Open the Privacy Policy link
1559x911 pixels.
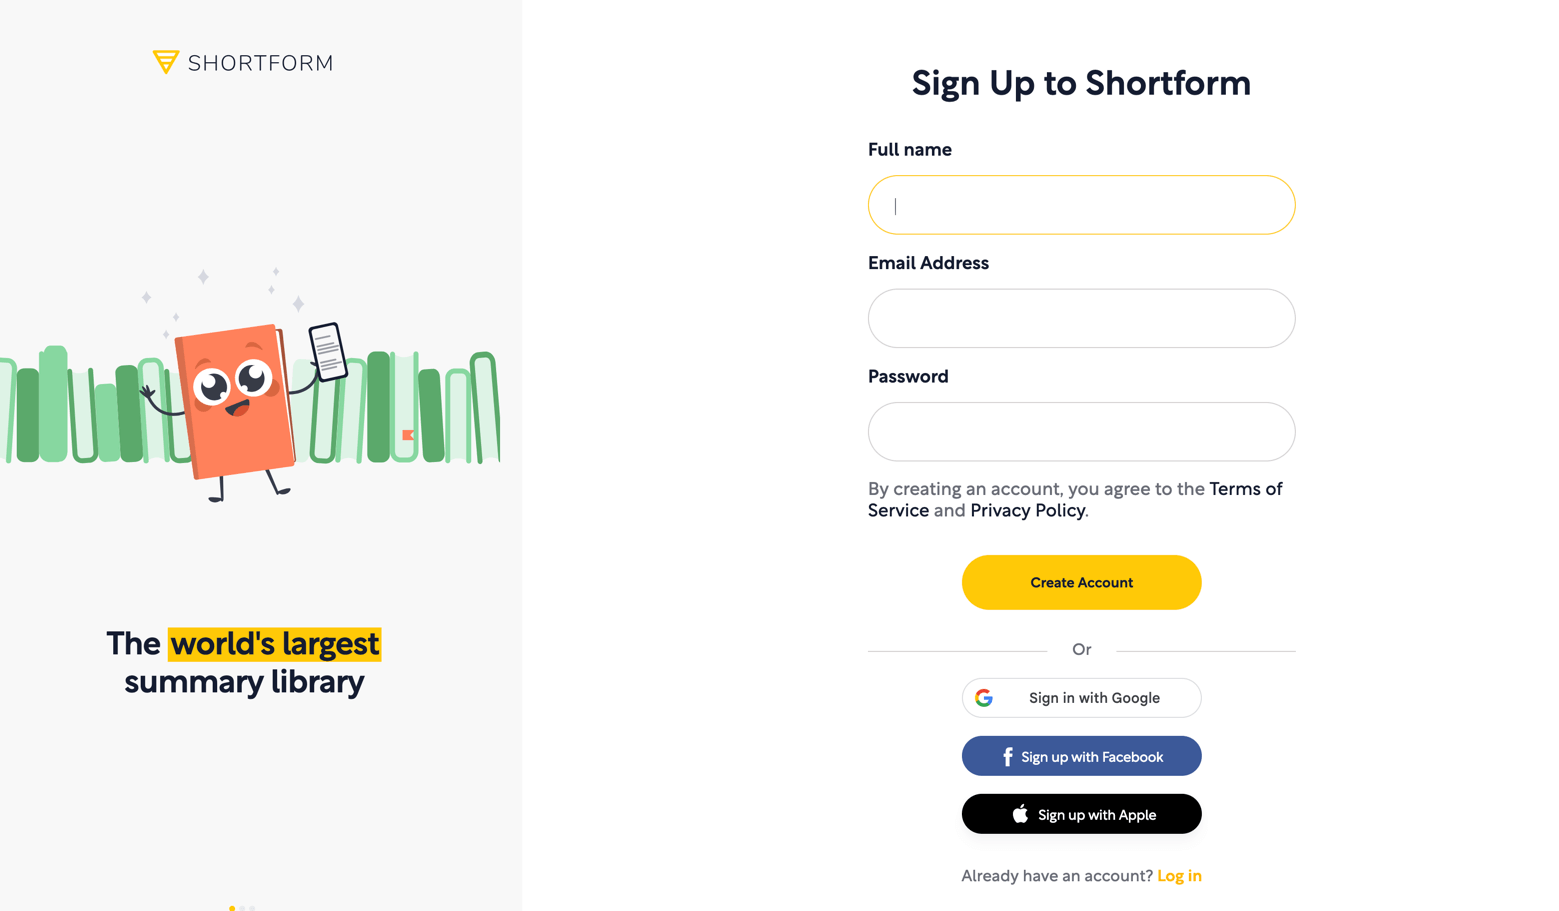click(x=1027, y=511)
